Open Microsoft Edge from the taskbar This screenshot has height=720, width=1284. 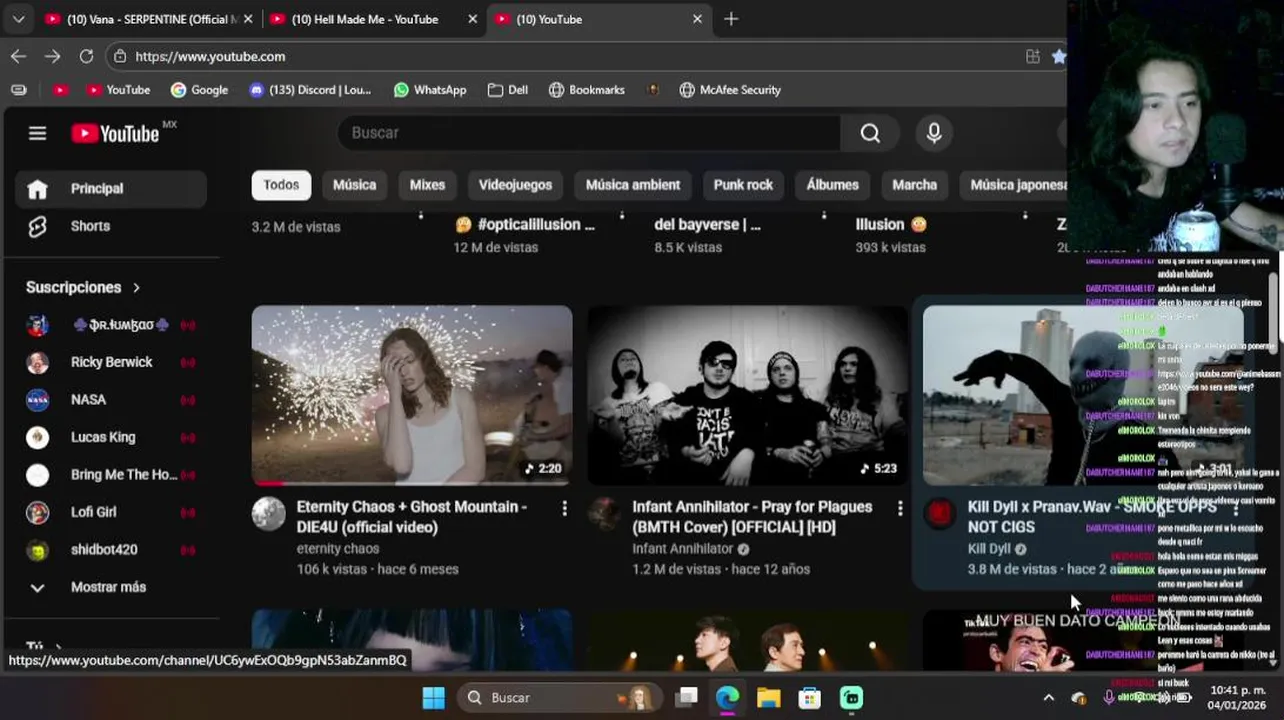pos(727,697)
